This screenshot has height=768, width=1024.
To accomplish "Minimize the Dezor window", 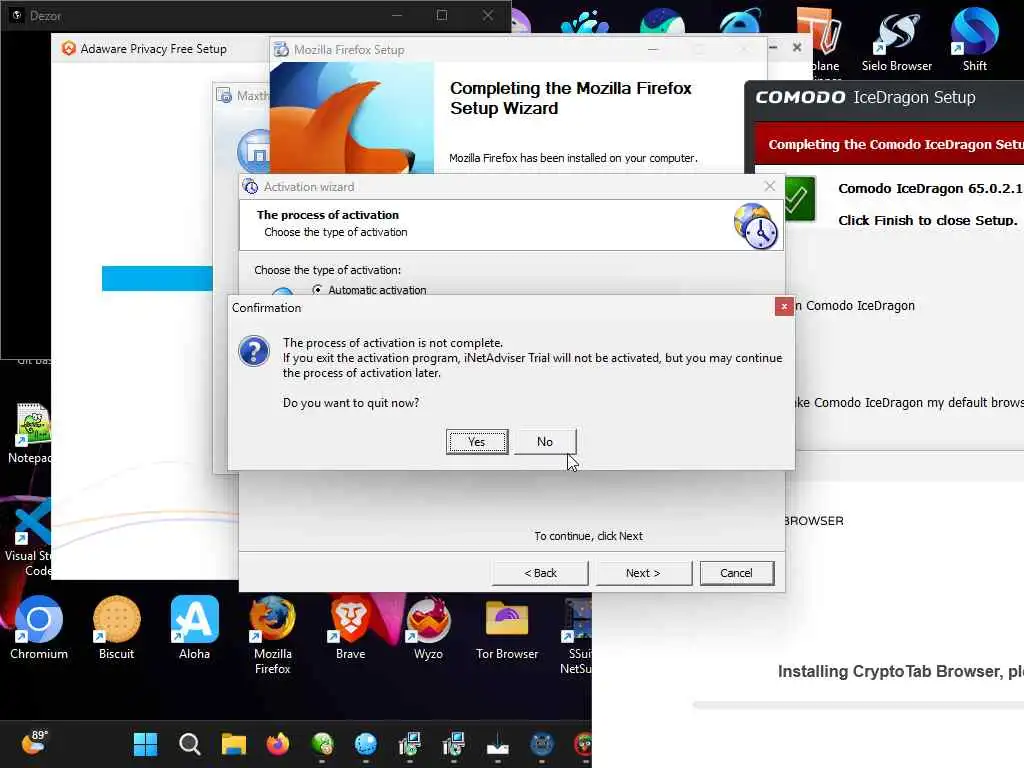I will pos(397,15).
